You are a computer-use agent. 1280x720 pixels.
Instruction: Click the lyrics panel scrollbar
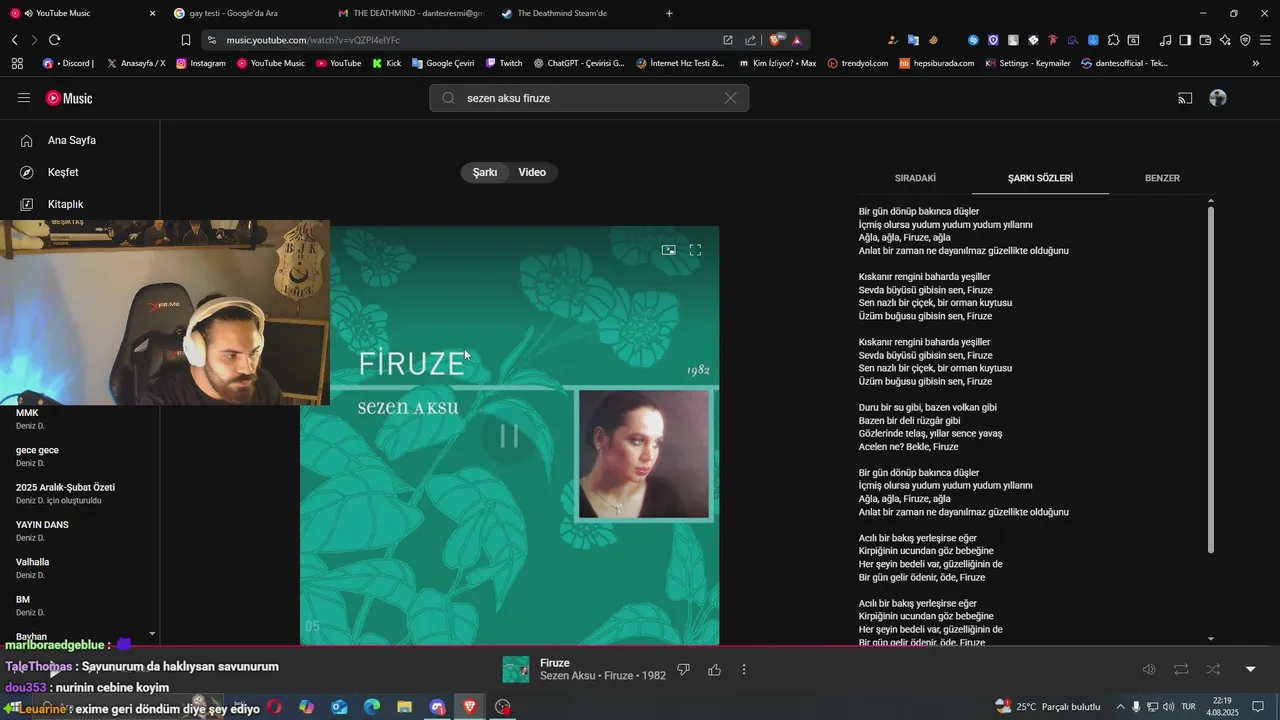click(1211, 378)
